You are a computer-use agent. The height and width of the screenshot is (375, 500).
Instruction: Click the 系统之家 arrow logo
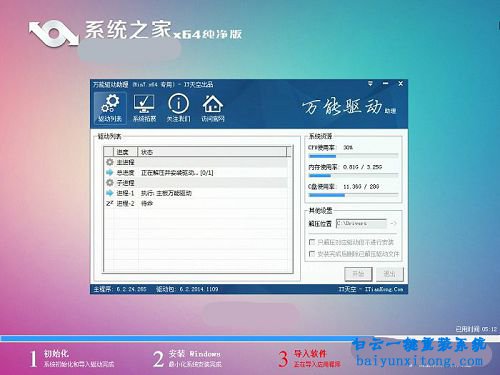click(x=54, y=33)
